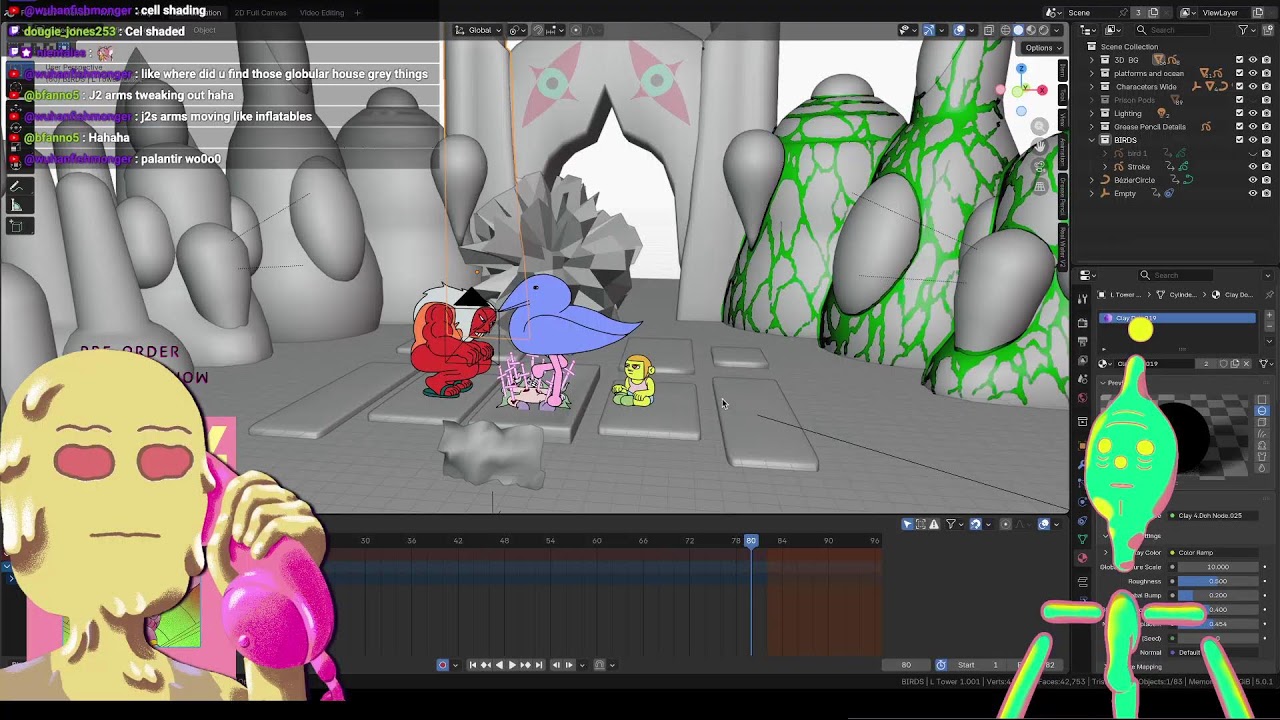Show bird 1 with its eye icon

pyautogui.click(x=1253, y=154)
